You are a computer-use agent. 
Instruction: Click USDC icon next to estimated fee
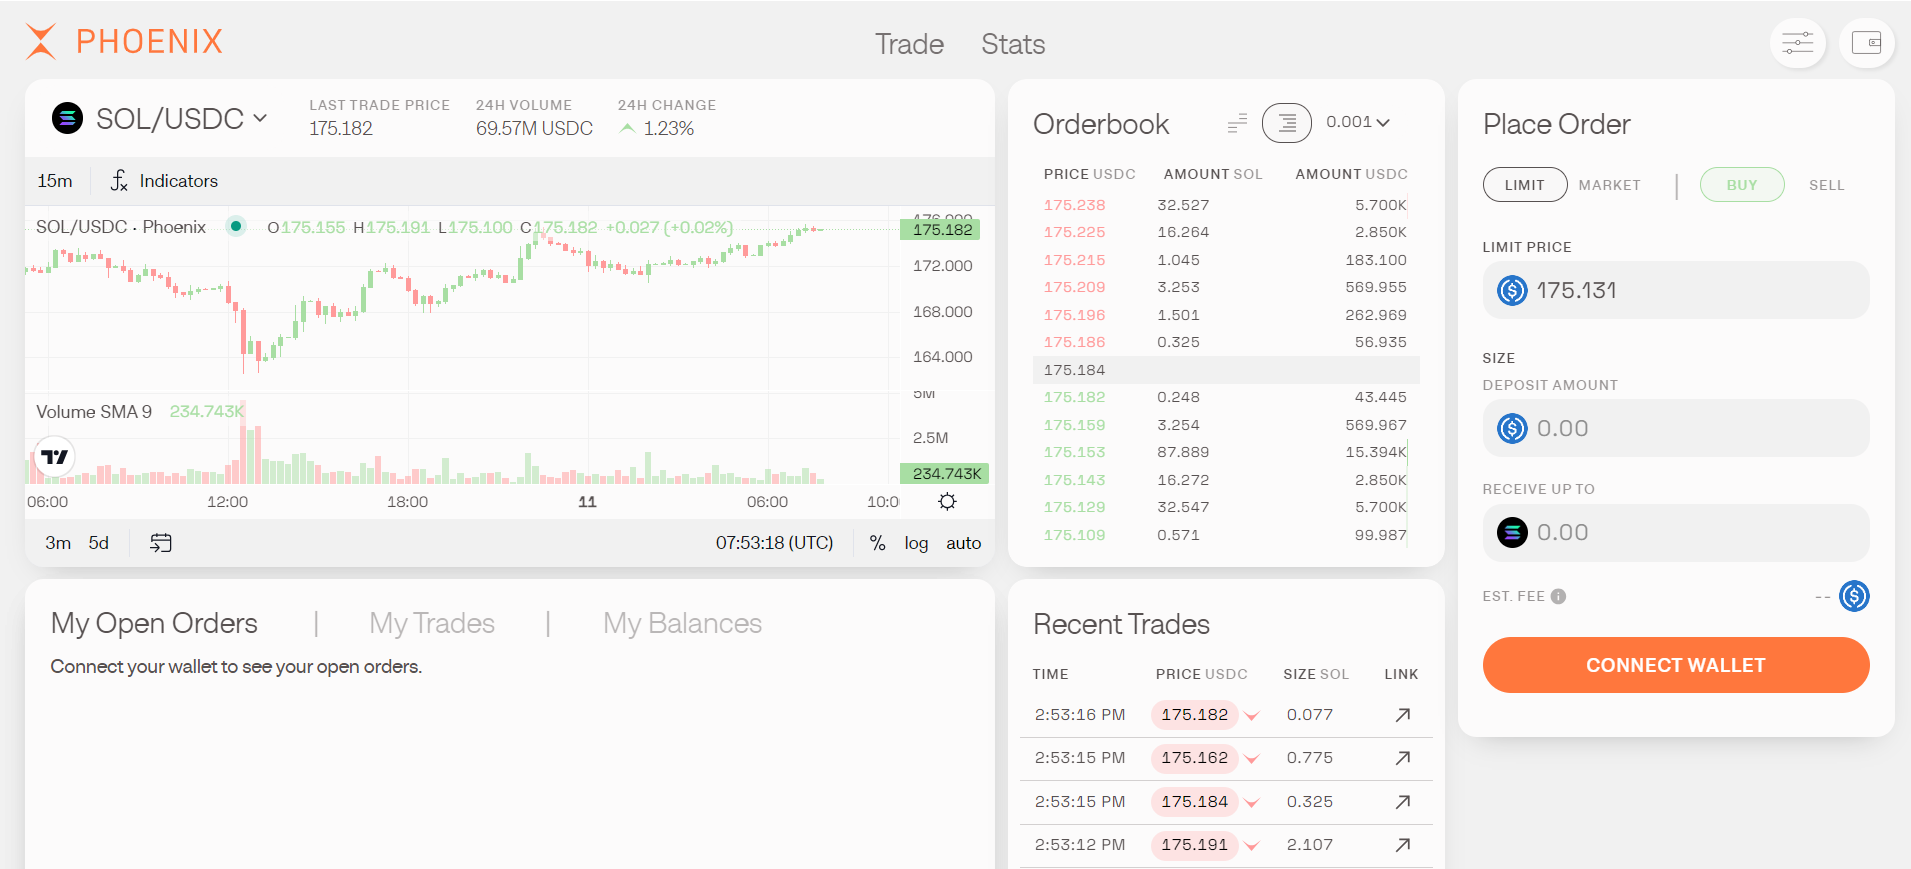point(1854,597)
